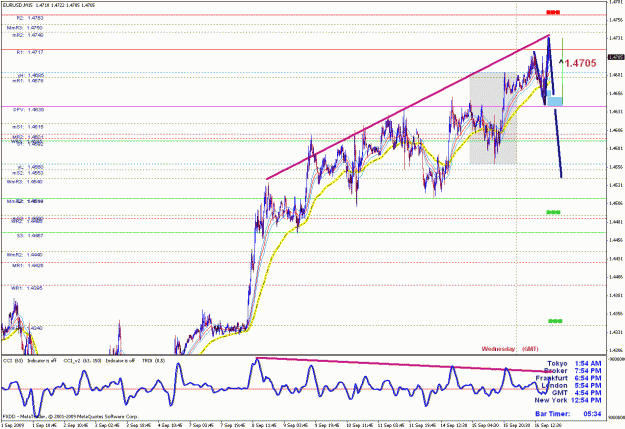The height and width of the screenshot is (429, 625).
Task: Click the black current price tag on scale
Action: point(616,57)
